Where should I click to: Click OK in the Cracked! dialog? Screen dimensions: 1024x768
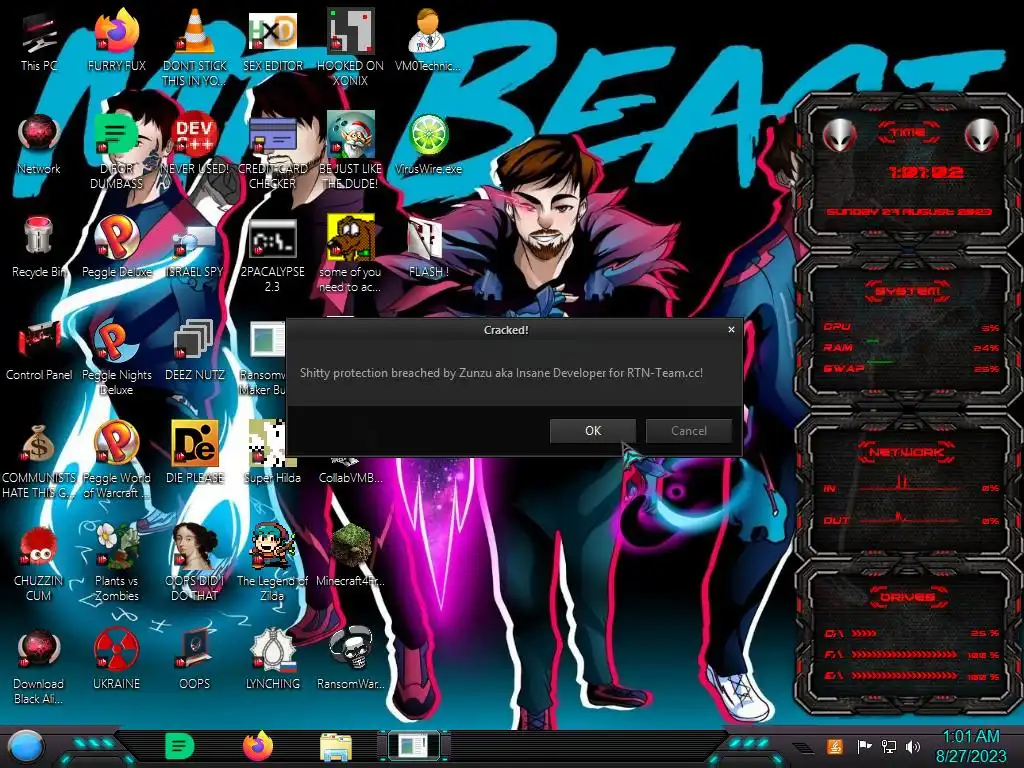tap(592, 431)
